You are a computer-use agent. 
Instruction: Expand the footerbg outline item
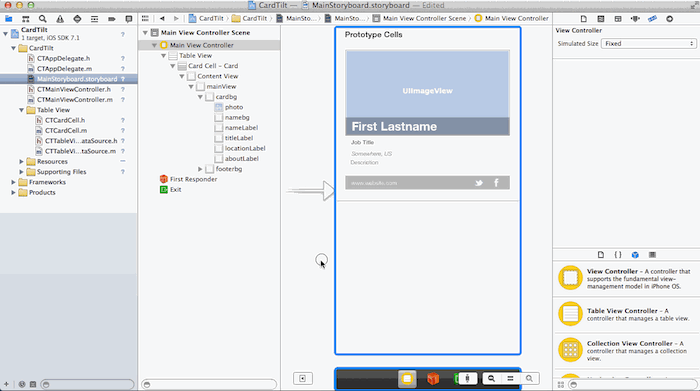tap(200, 169)
